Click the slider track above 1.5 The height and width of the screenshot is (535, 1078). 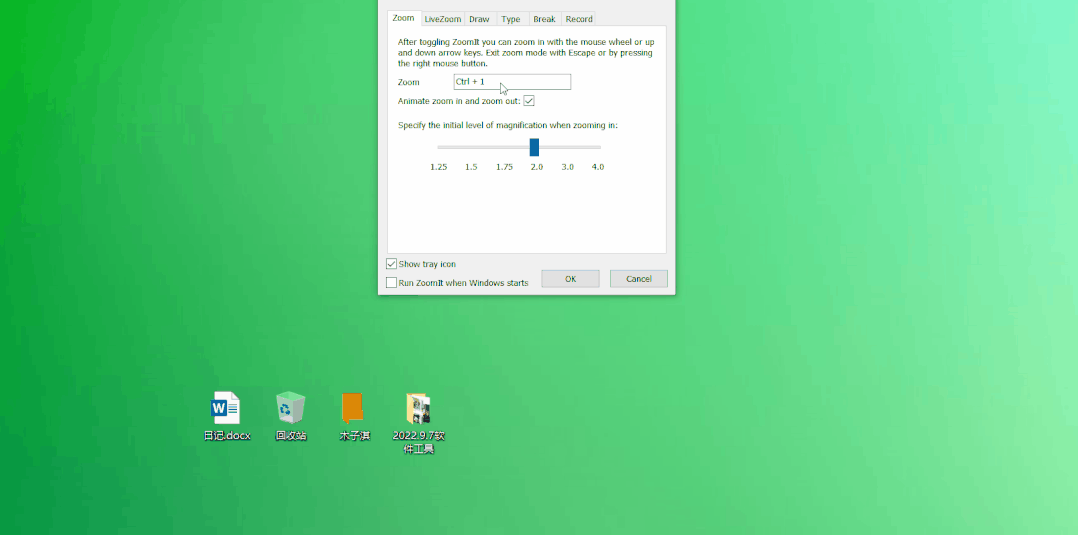(x=471, y=147)
